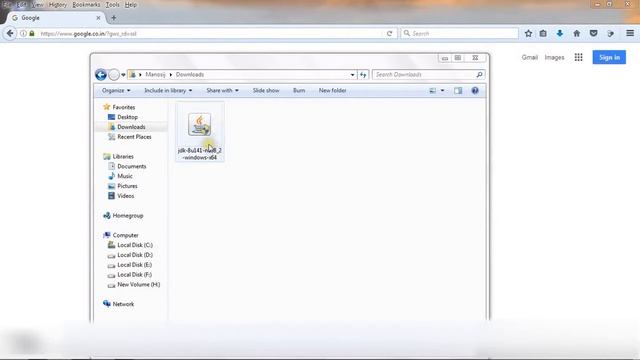Open the Tools menu
640x360 pixels.
pos(112,5)
